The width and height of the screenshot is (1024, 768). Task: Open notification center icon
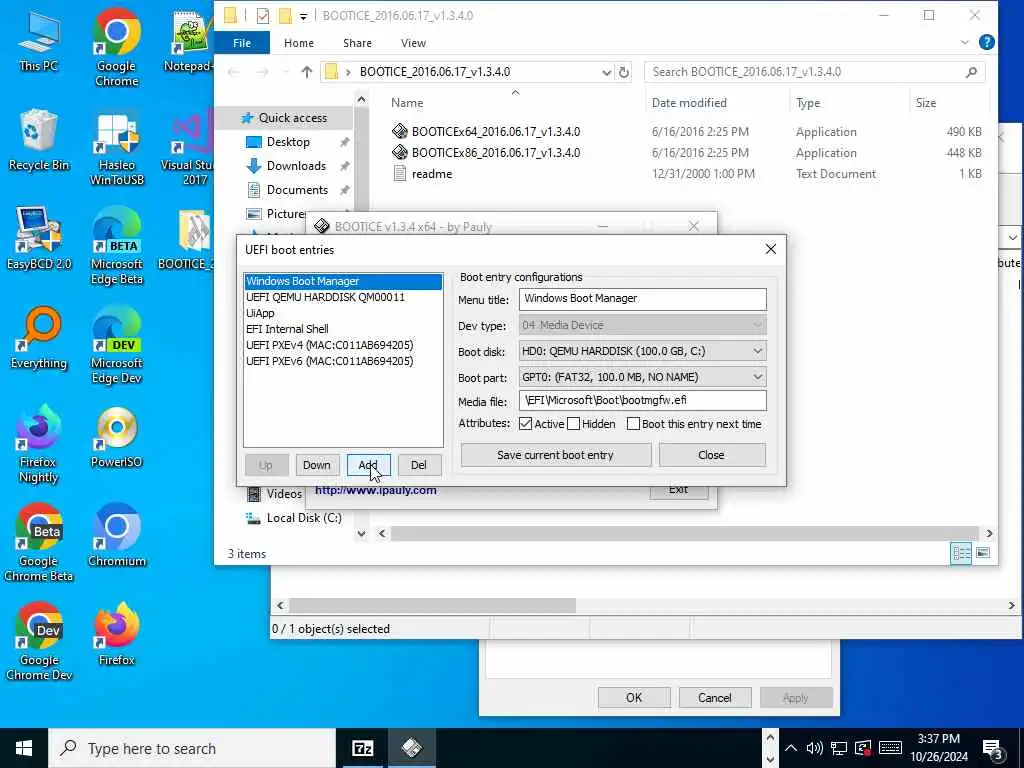pyautogui.click(x=993, y=748)
